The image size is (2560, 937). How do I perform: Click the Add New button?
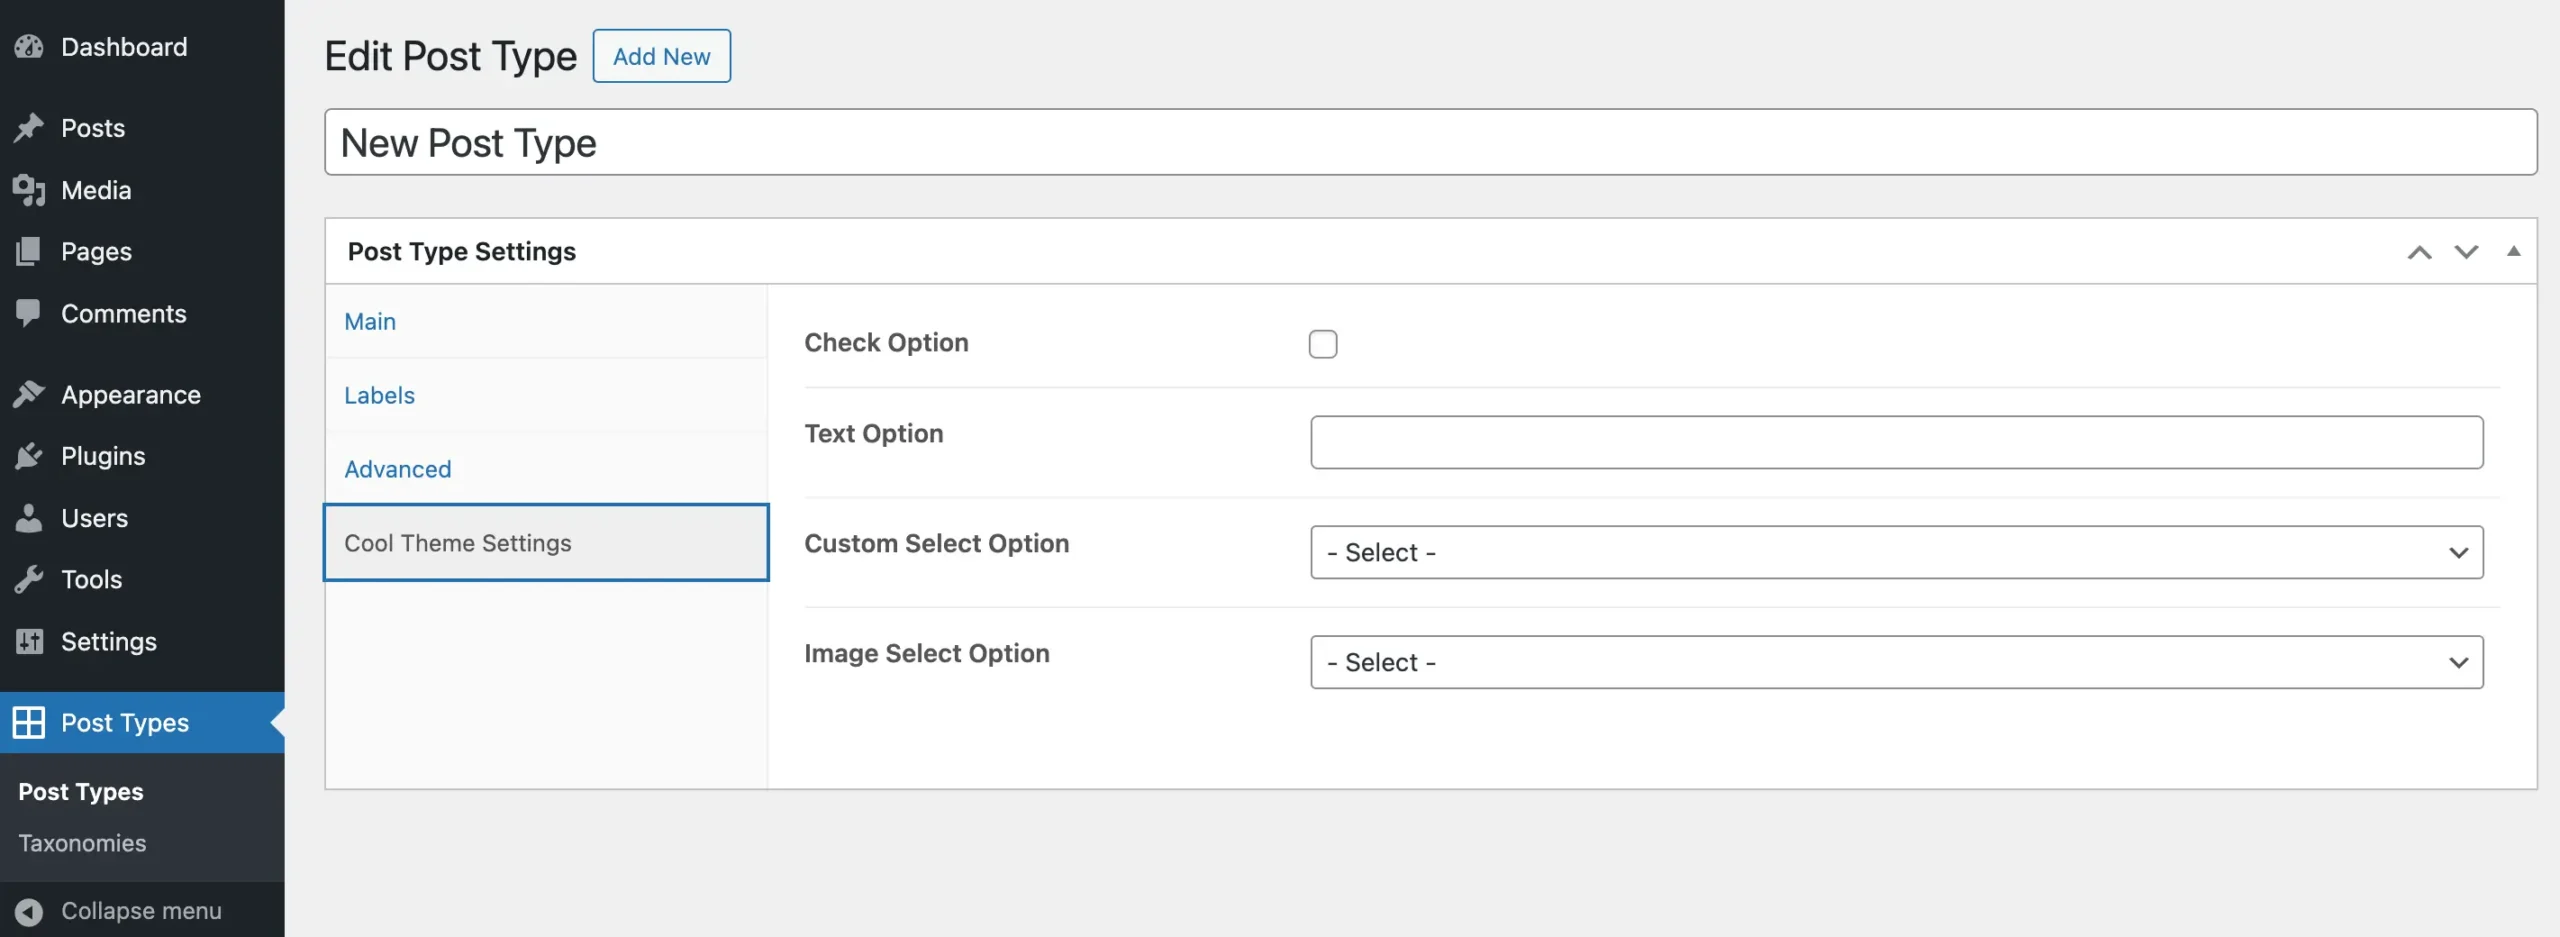coord(661,56)
